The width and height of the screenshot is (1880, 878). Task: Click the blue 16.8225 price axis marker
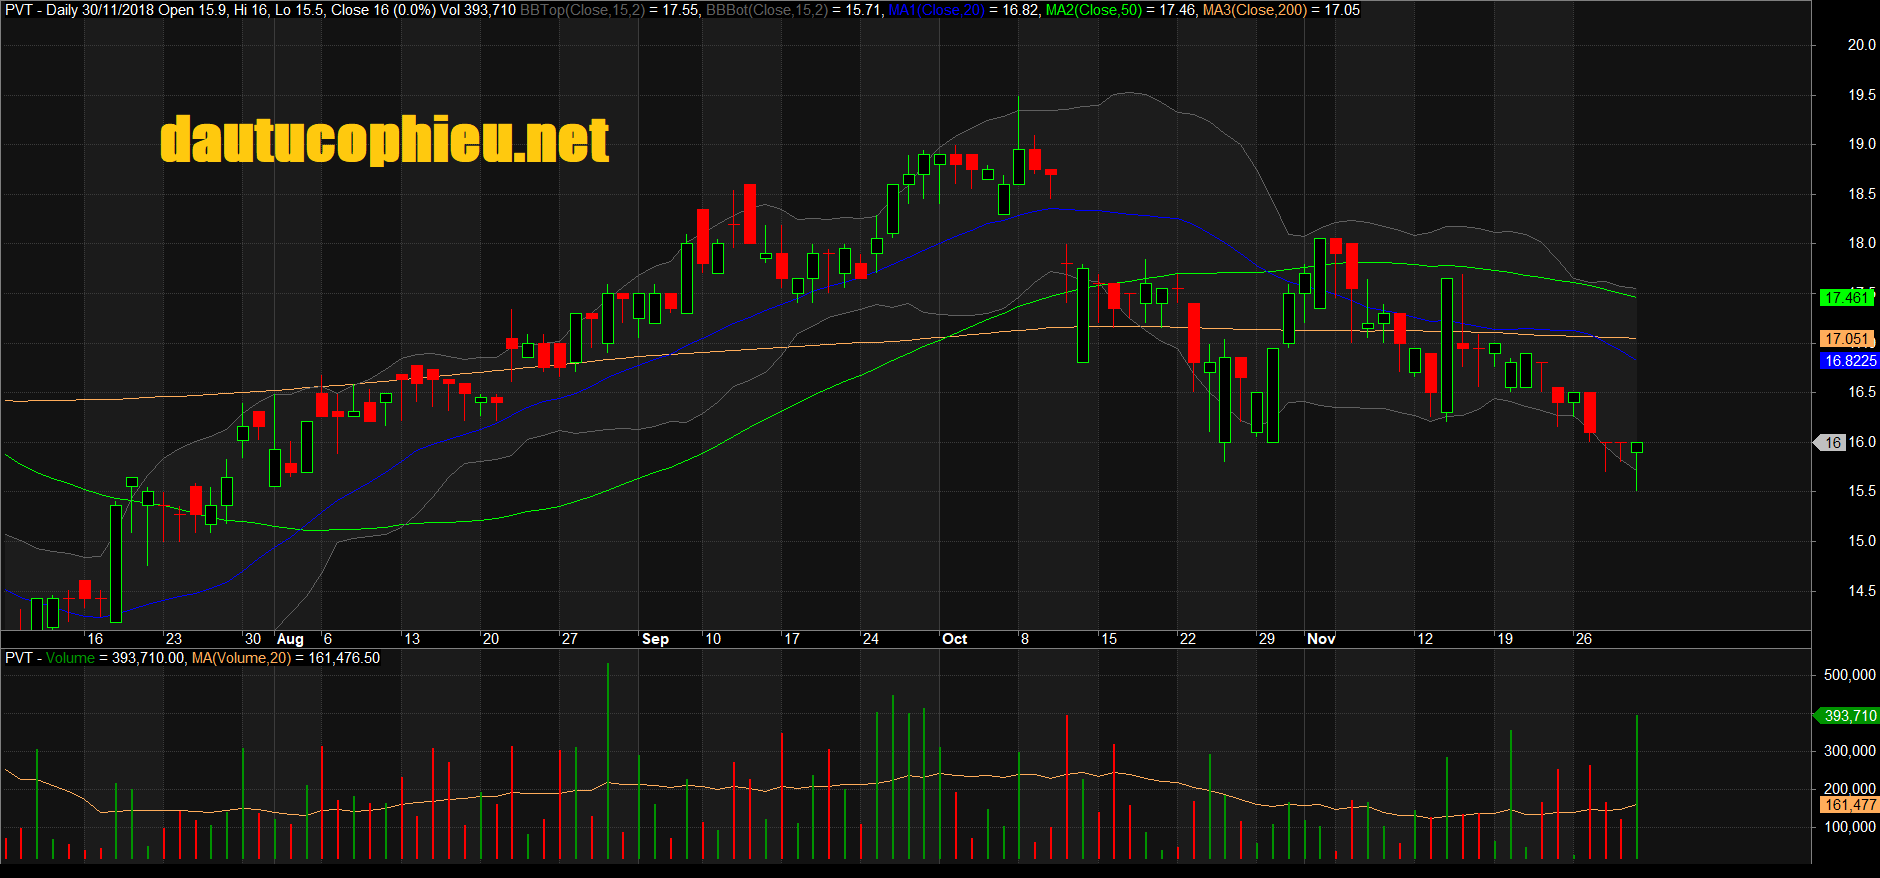click(1849, 361)
